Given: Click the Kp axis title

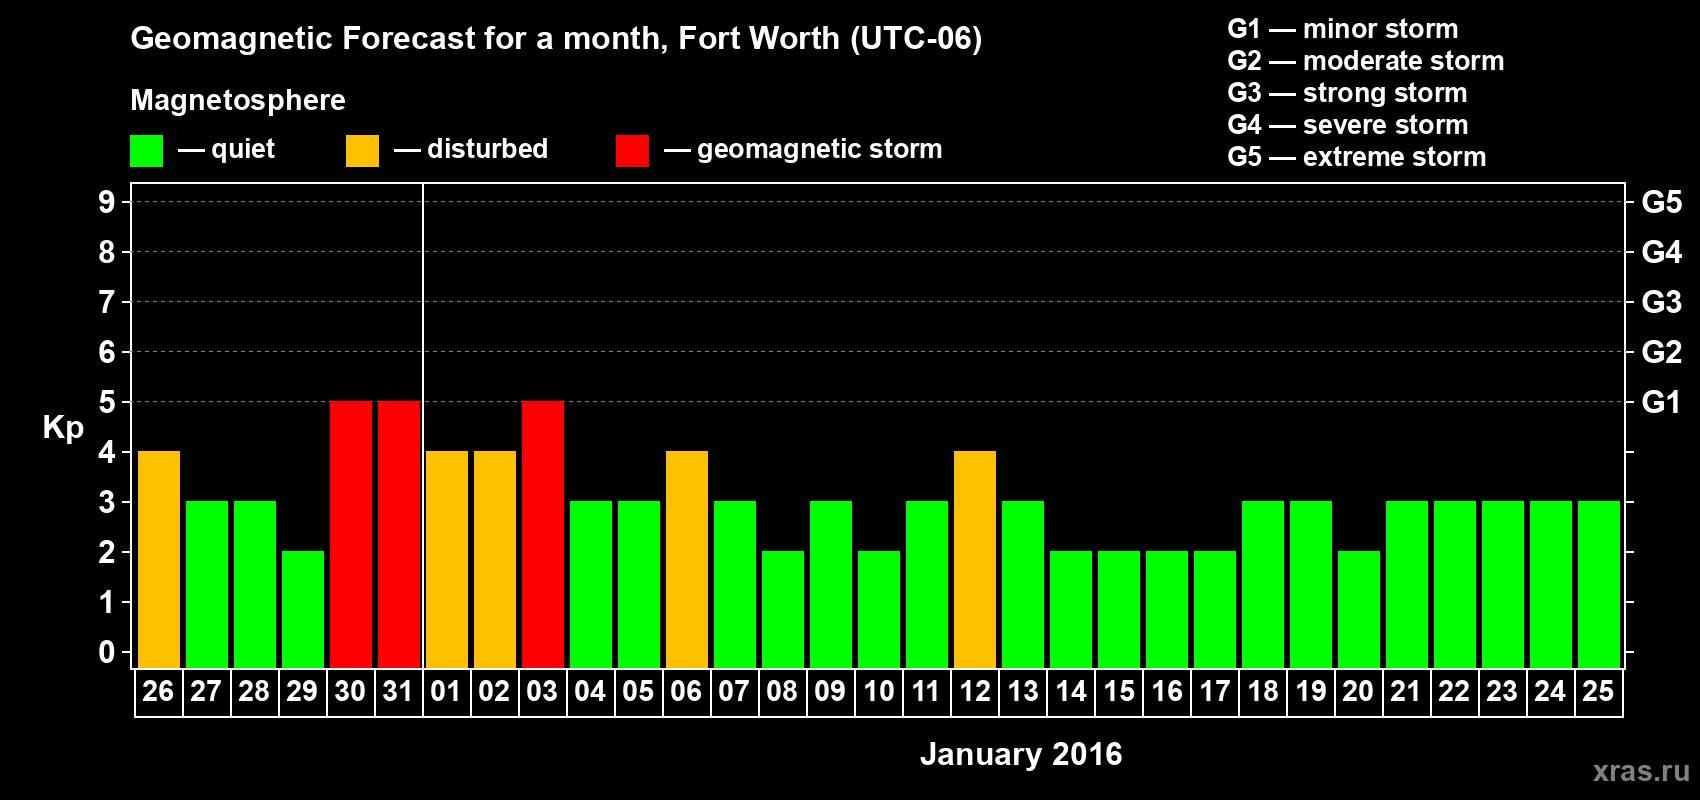Looking at the screenshot, I should [63, 428].
